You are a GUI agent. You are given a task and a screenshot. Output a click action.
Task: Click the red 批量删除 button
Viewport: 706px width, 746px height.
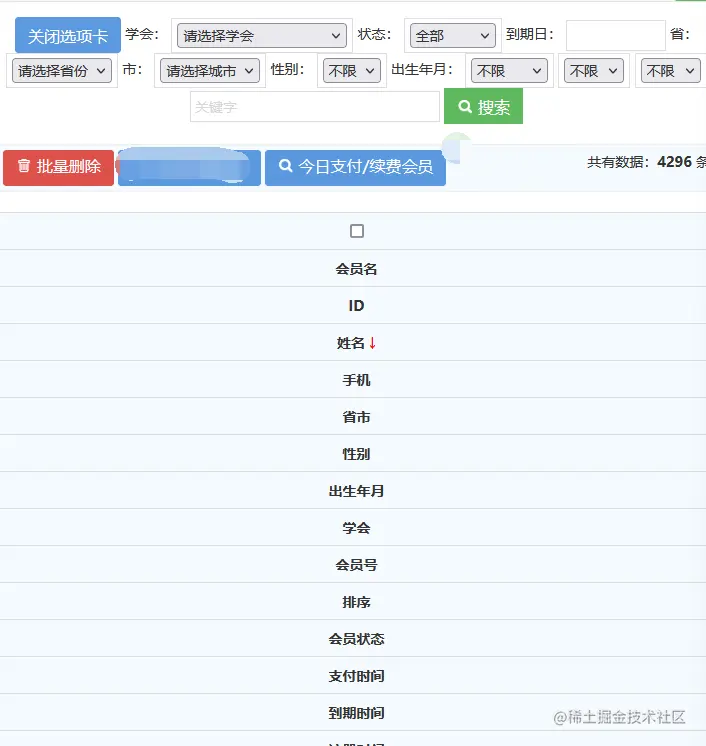click(59, 167)
